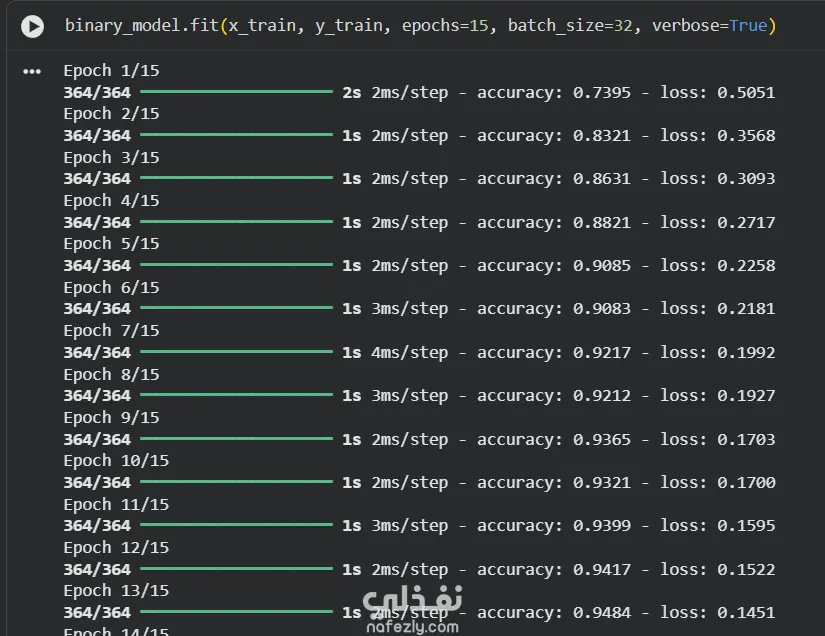Select the 'Epoch 2/15' output line
825x636 pixels.
pos(112,114)
